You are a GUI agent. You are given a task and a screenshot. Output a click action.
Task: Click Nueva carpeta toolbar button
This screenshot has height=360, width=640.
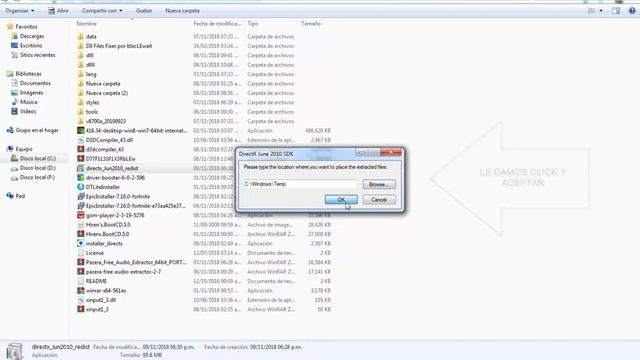pyautogui.click(x=182, y=11)
